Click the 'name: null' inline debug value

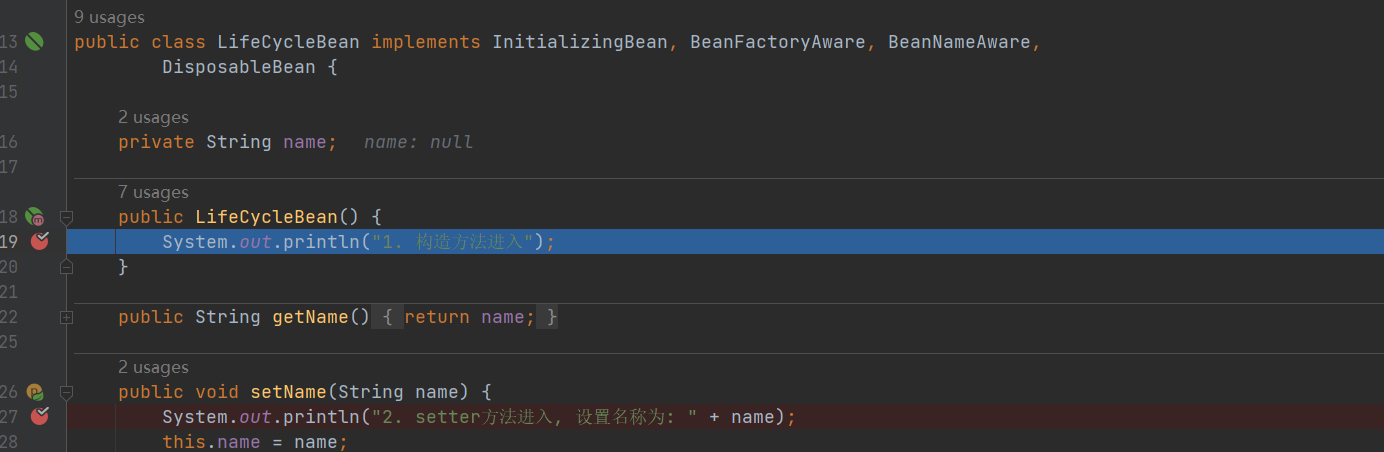[418, 142]
